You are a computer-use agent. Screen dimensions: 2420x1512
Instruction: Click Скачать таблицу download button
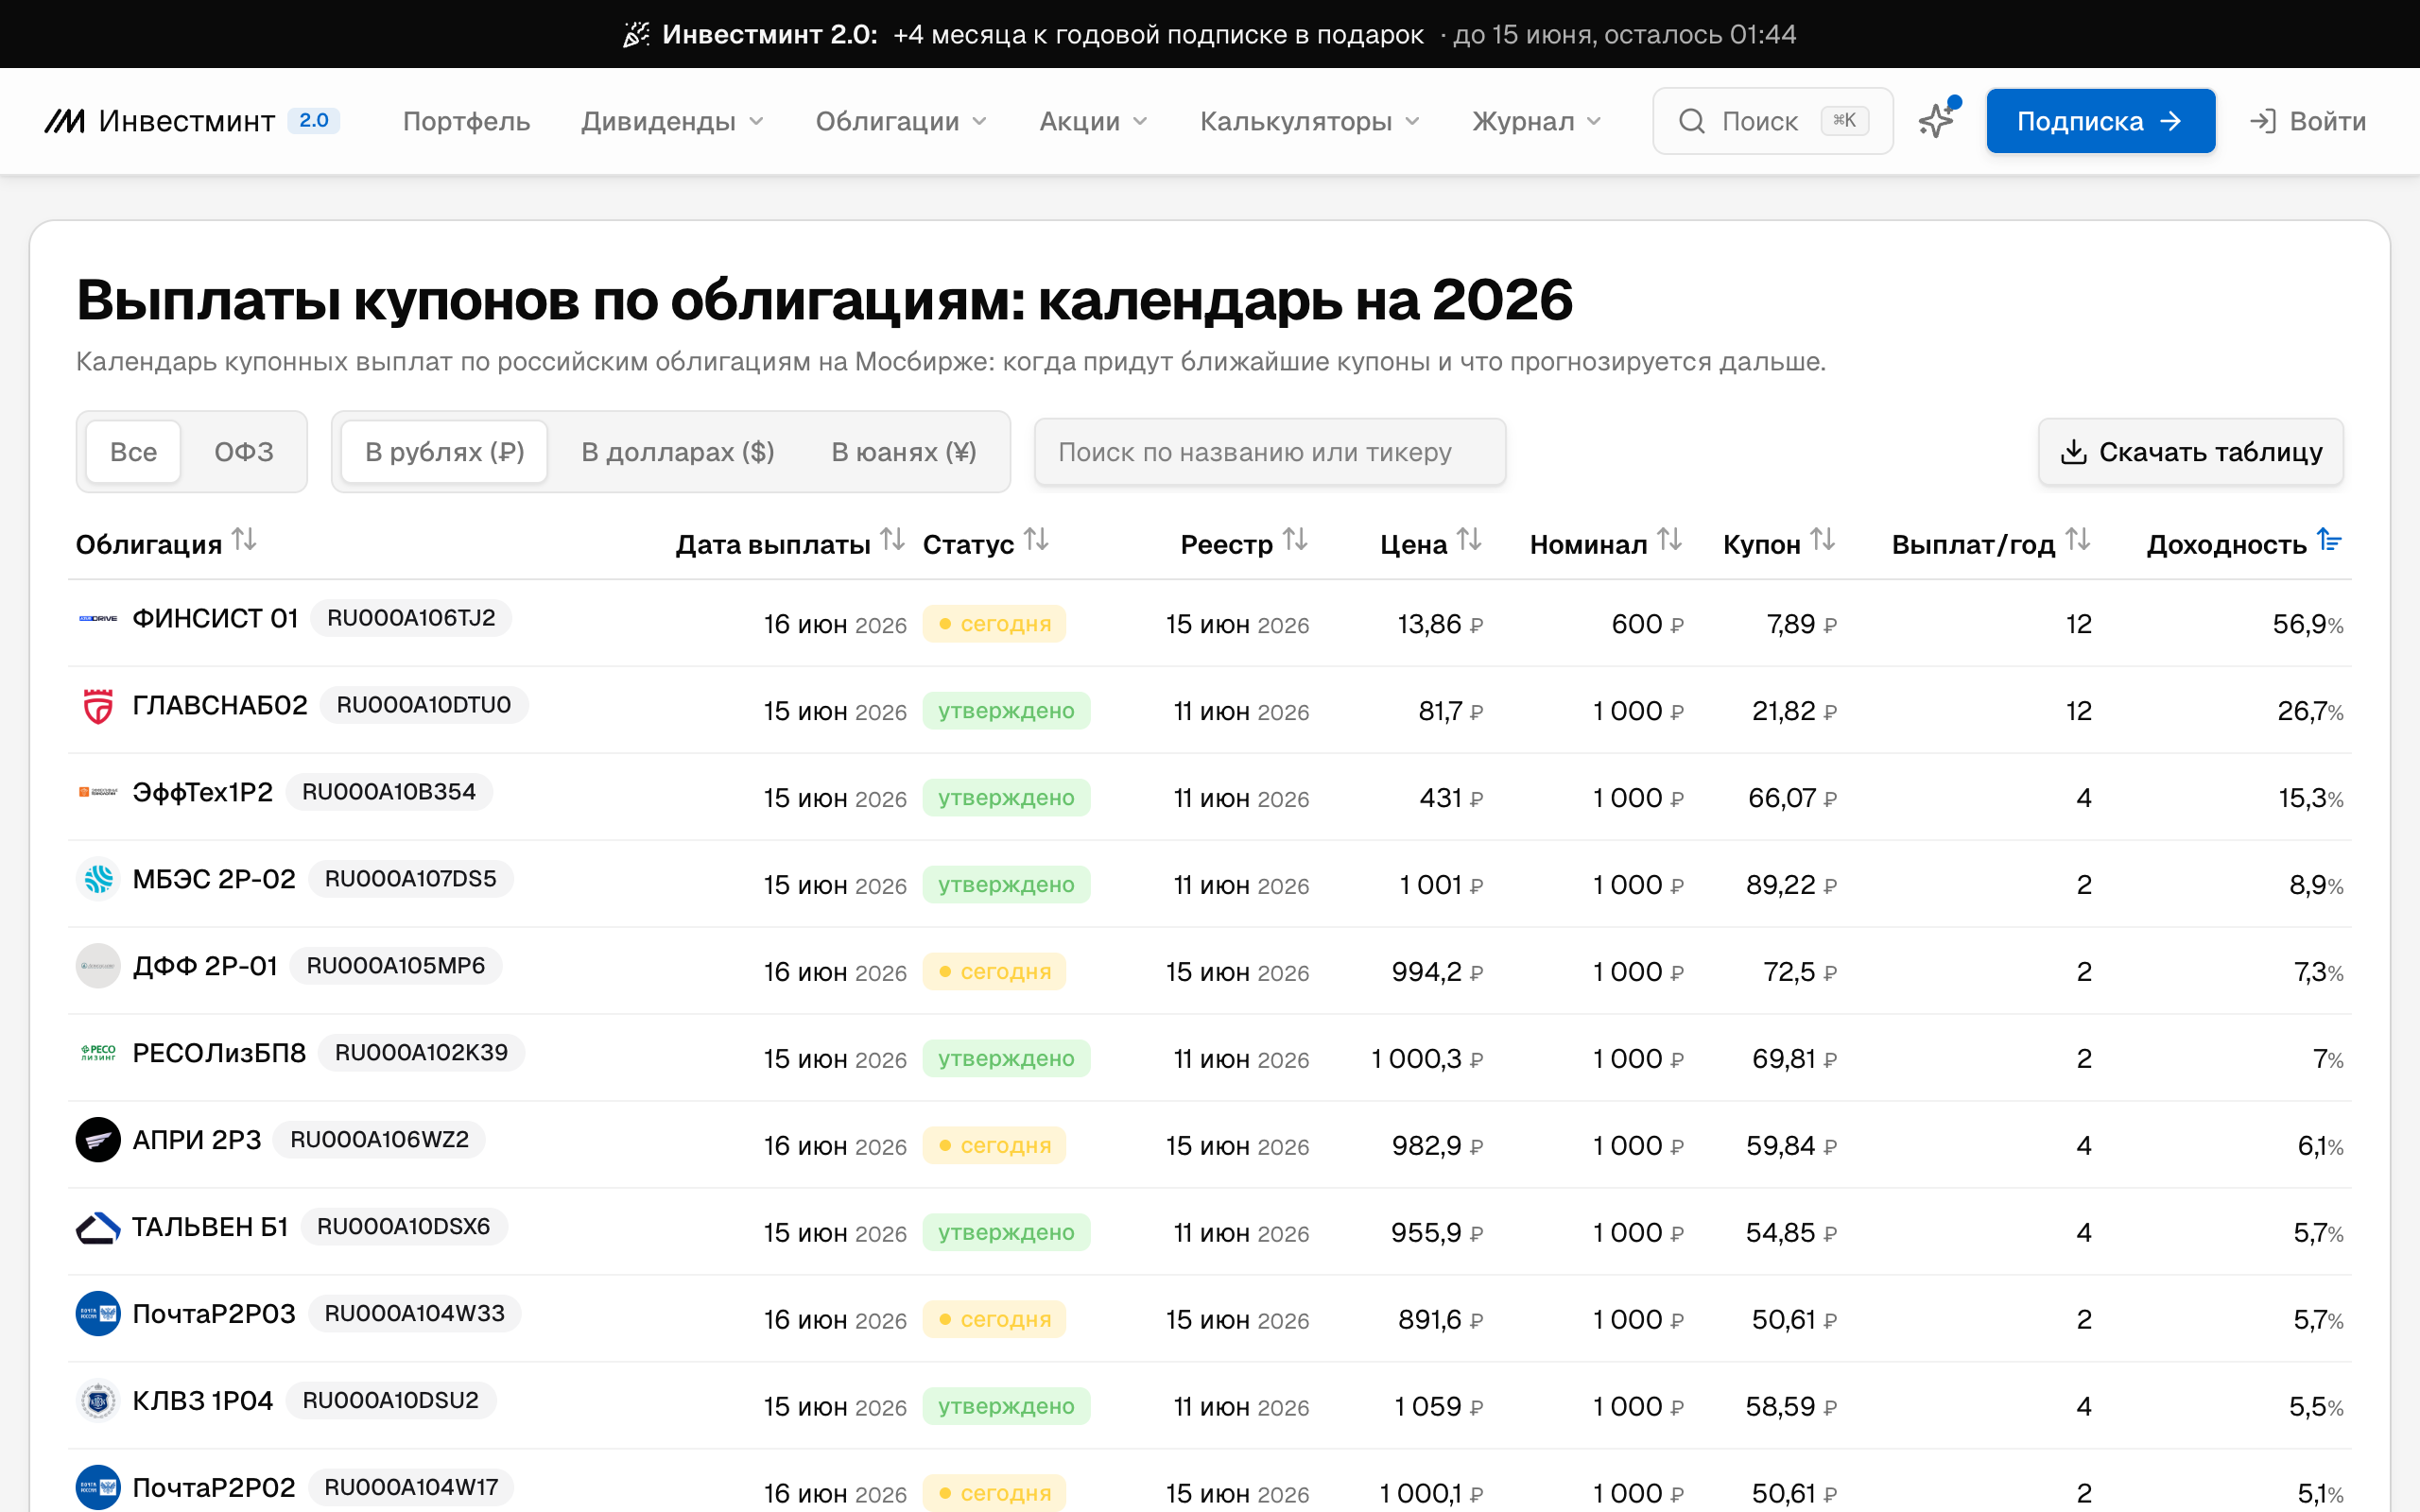(2190, 452)
